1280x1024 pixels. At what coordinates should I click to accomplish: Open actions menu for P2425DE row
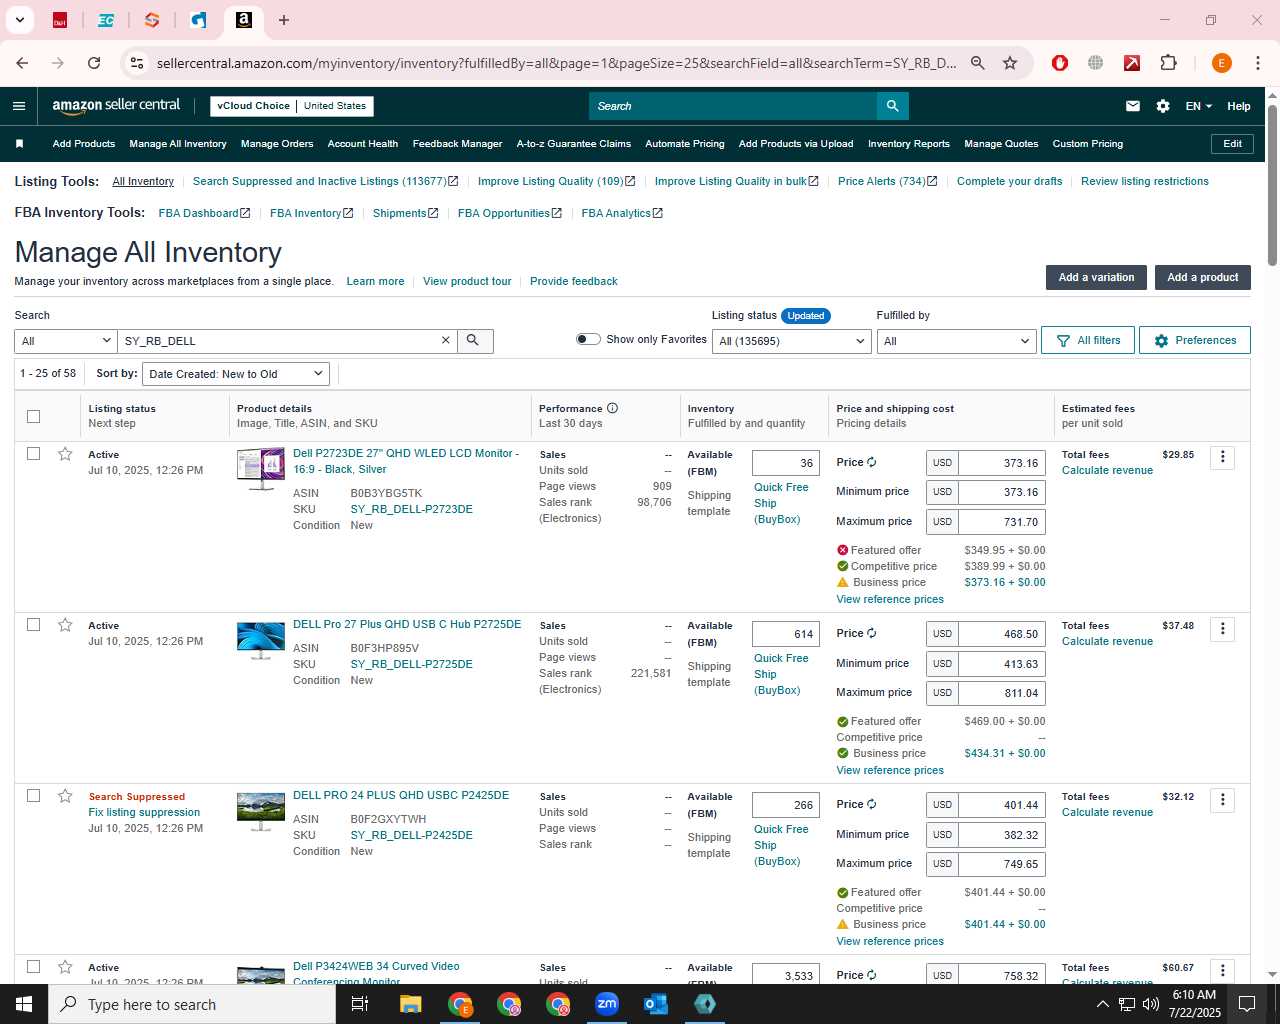1222,800
